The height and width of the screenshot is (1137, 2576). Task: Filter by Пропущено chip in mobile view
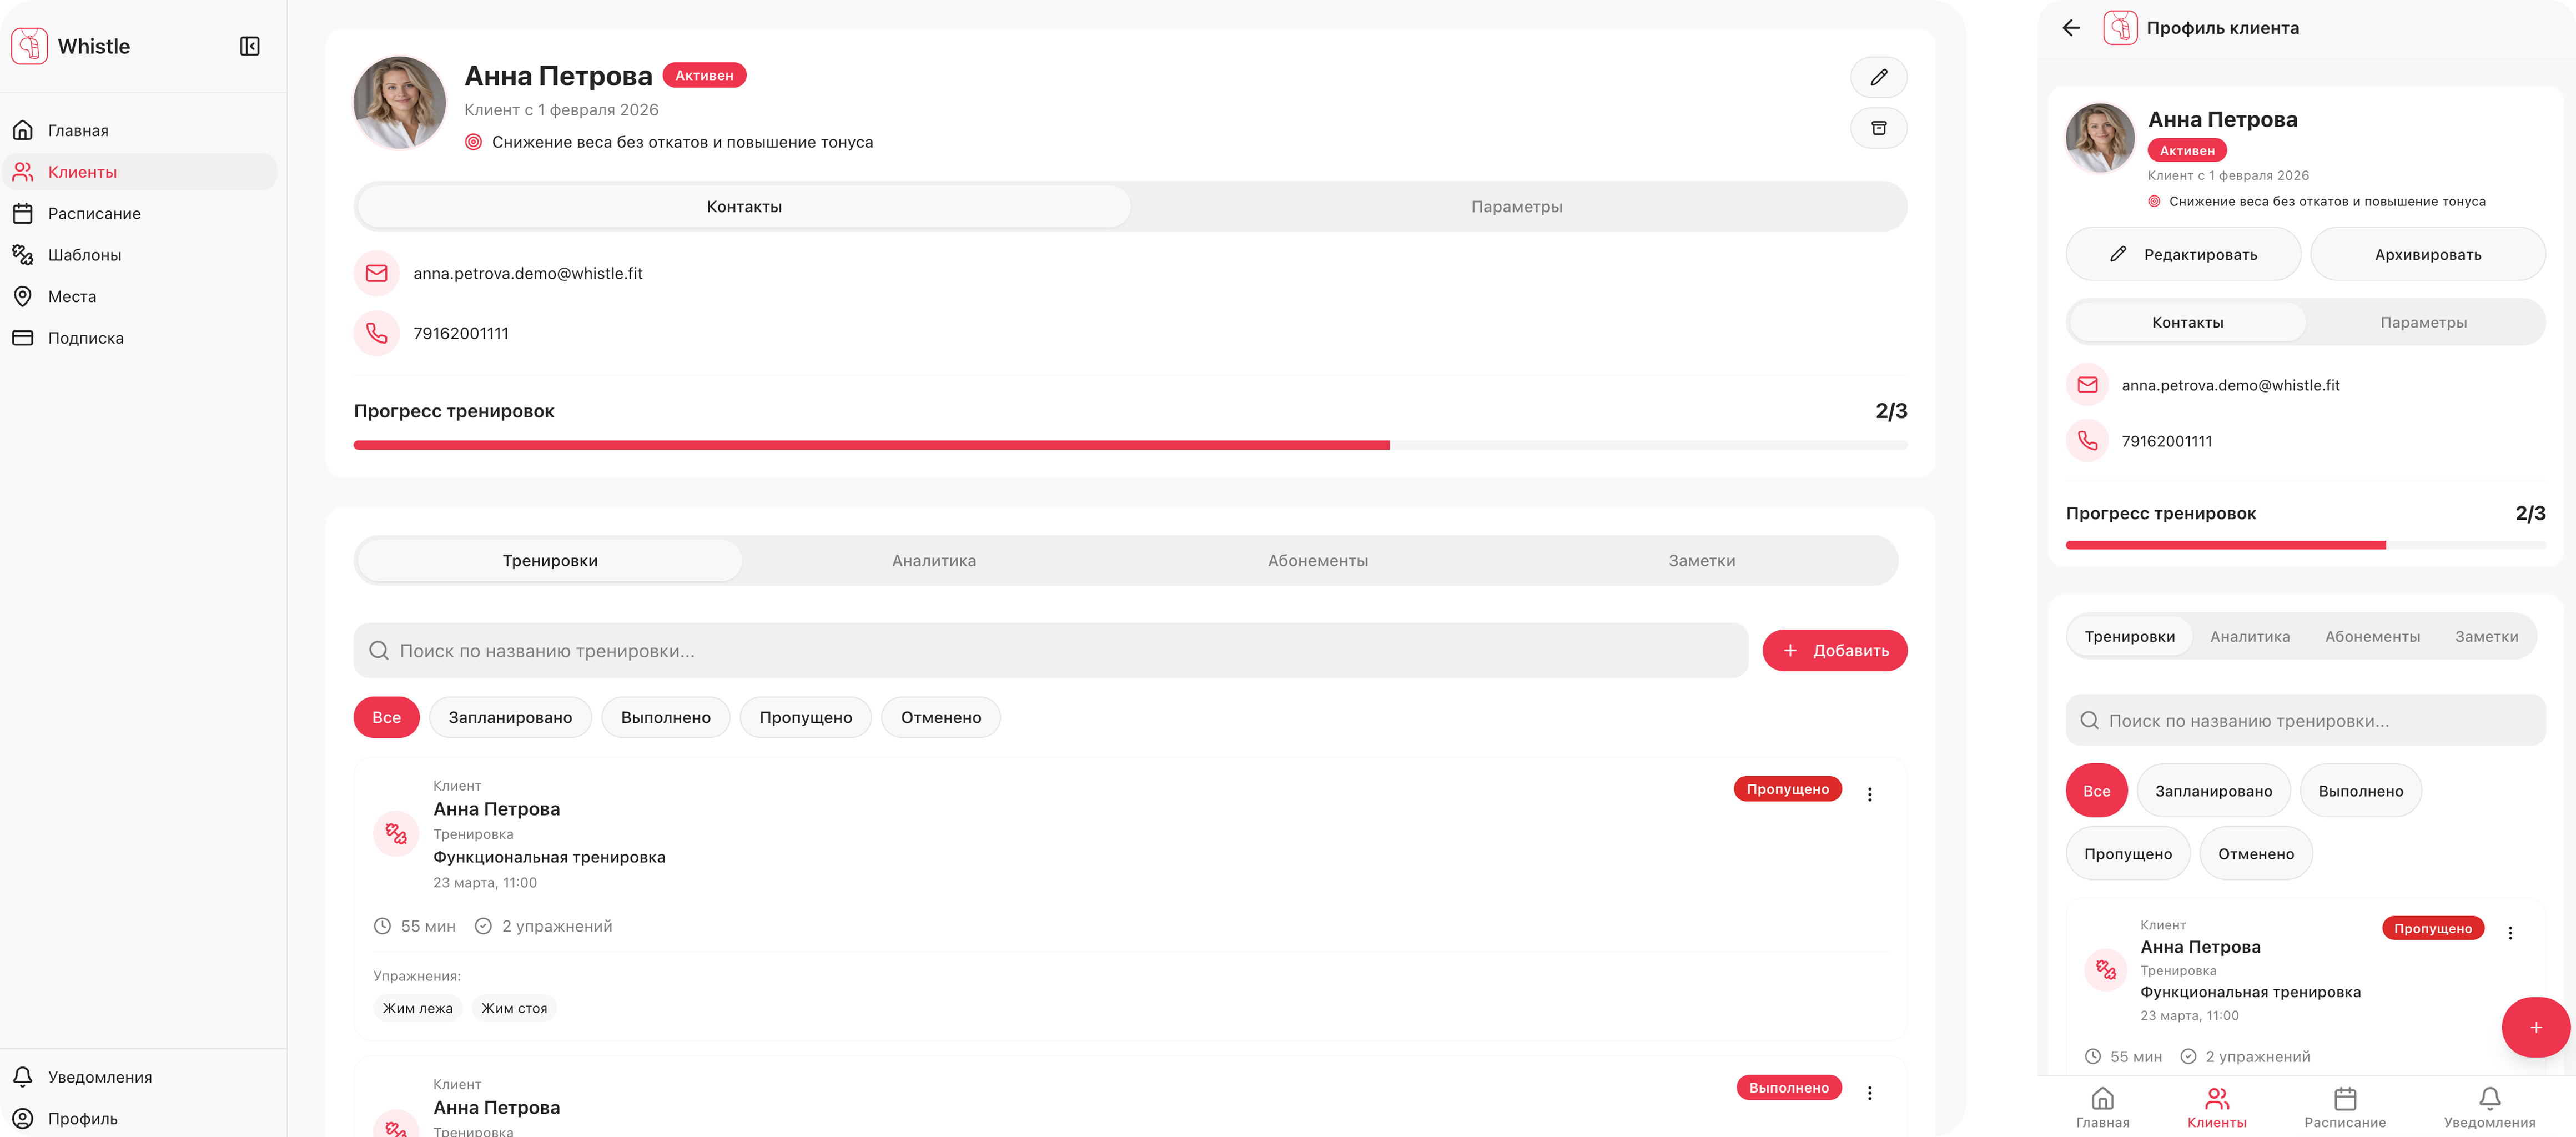(2127, 854)
